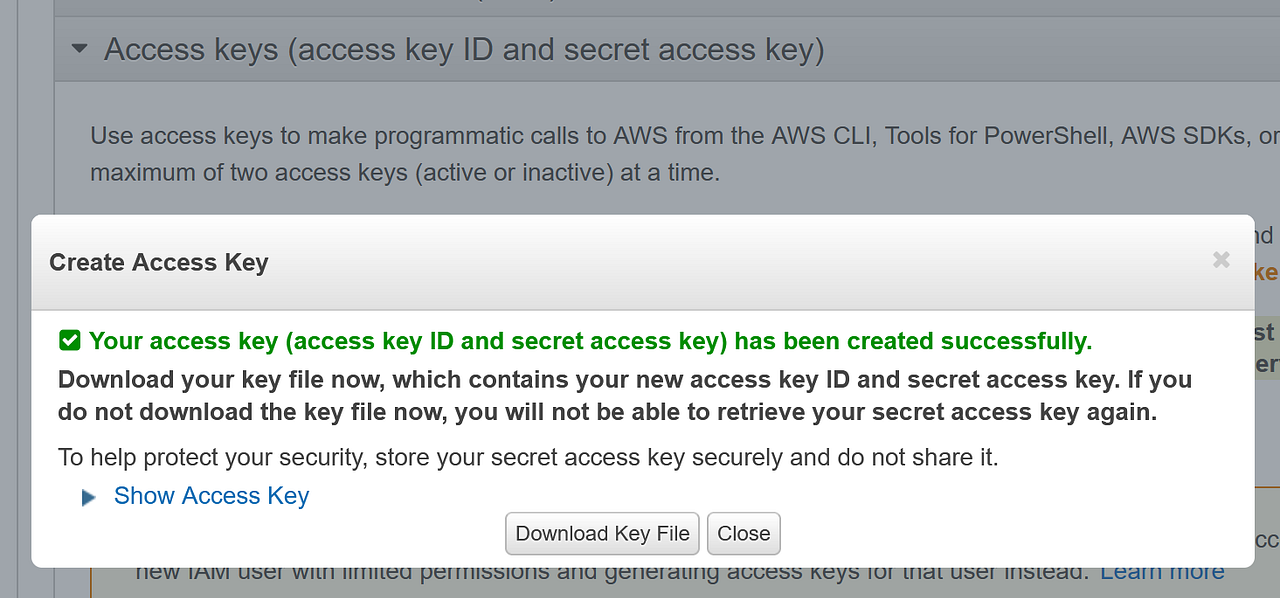Click the Create Access Key dialog title
This screenshot has width=1280, height=598.
point(159,262)
